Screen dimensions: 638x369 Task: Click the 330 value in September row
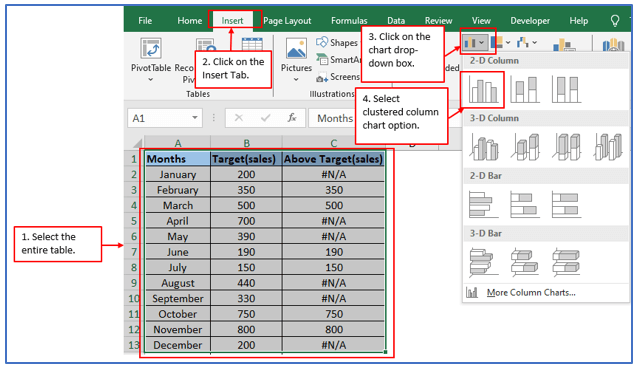(246, 298)
